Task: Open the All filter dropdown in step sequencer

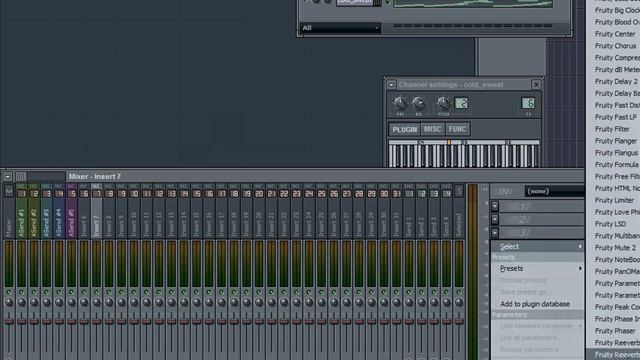Action: pyautogui.click(x=340, y=28)
